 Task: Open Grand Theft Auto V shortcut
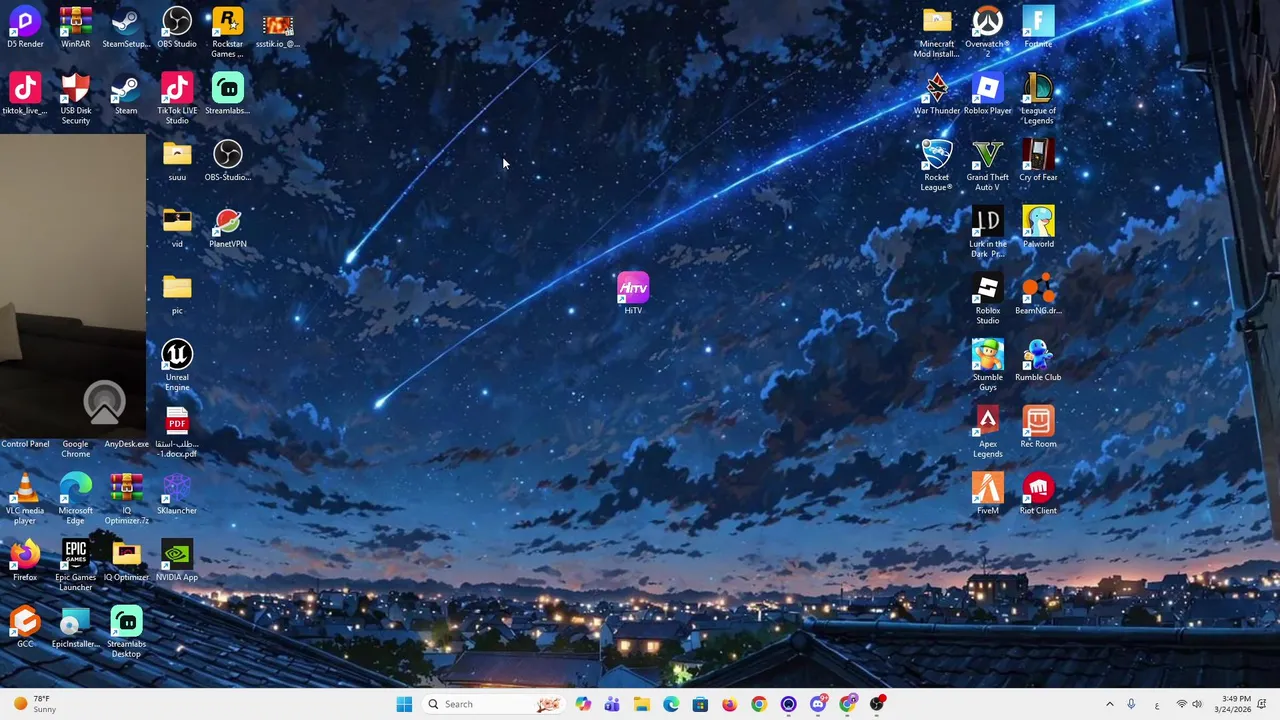(x=987, y=166)
